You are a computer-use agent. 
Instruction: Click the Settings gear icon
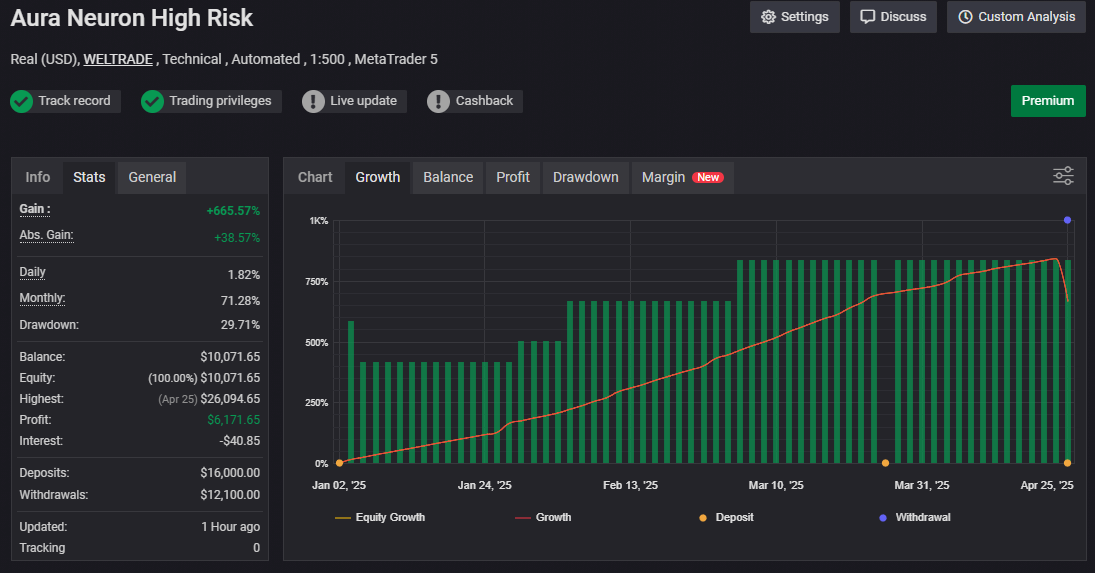[x=769, y=17]
